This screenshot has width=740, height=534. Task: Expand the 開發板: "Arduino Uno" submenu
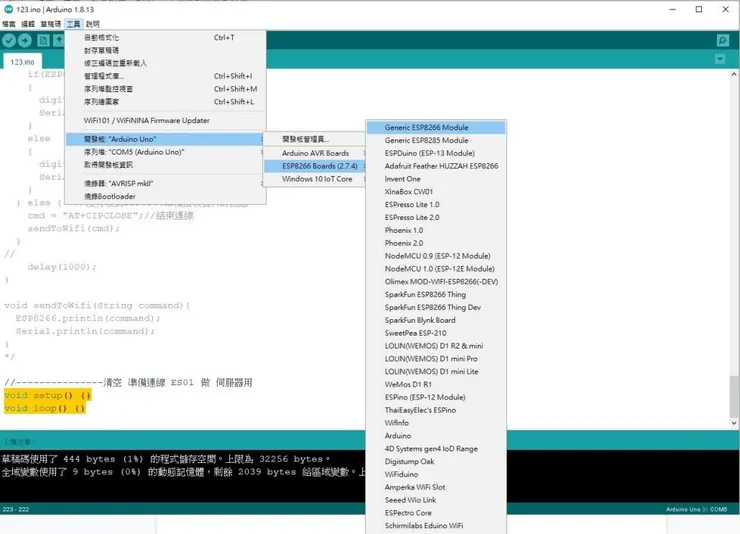(x=165, y=139)
